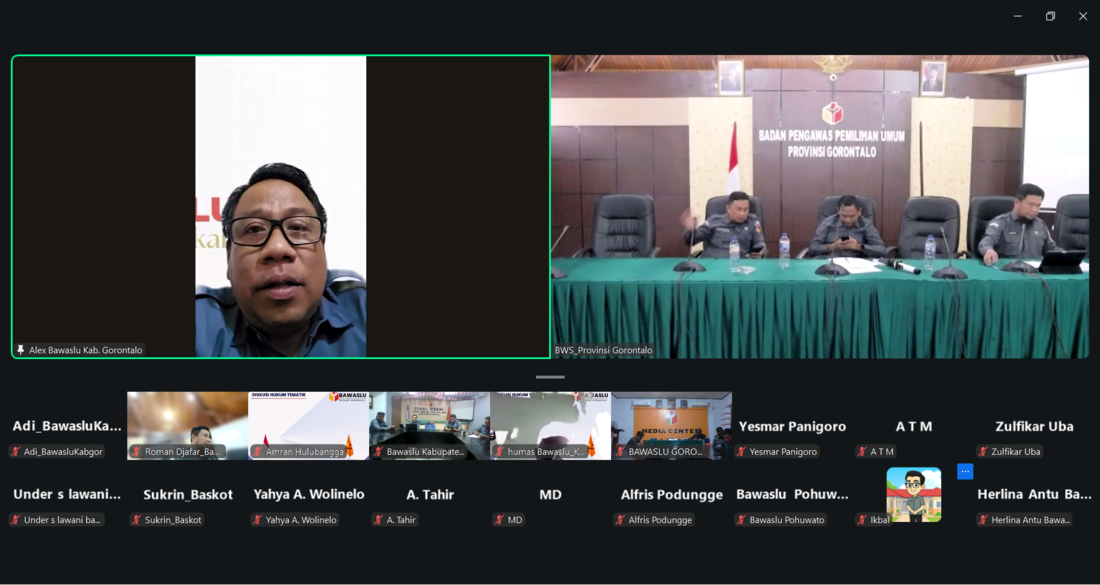
Task: Click the large Yesmar Panigoro display name
Action: [x=792, y=426]
